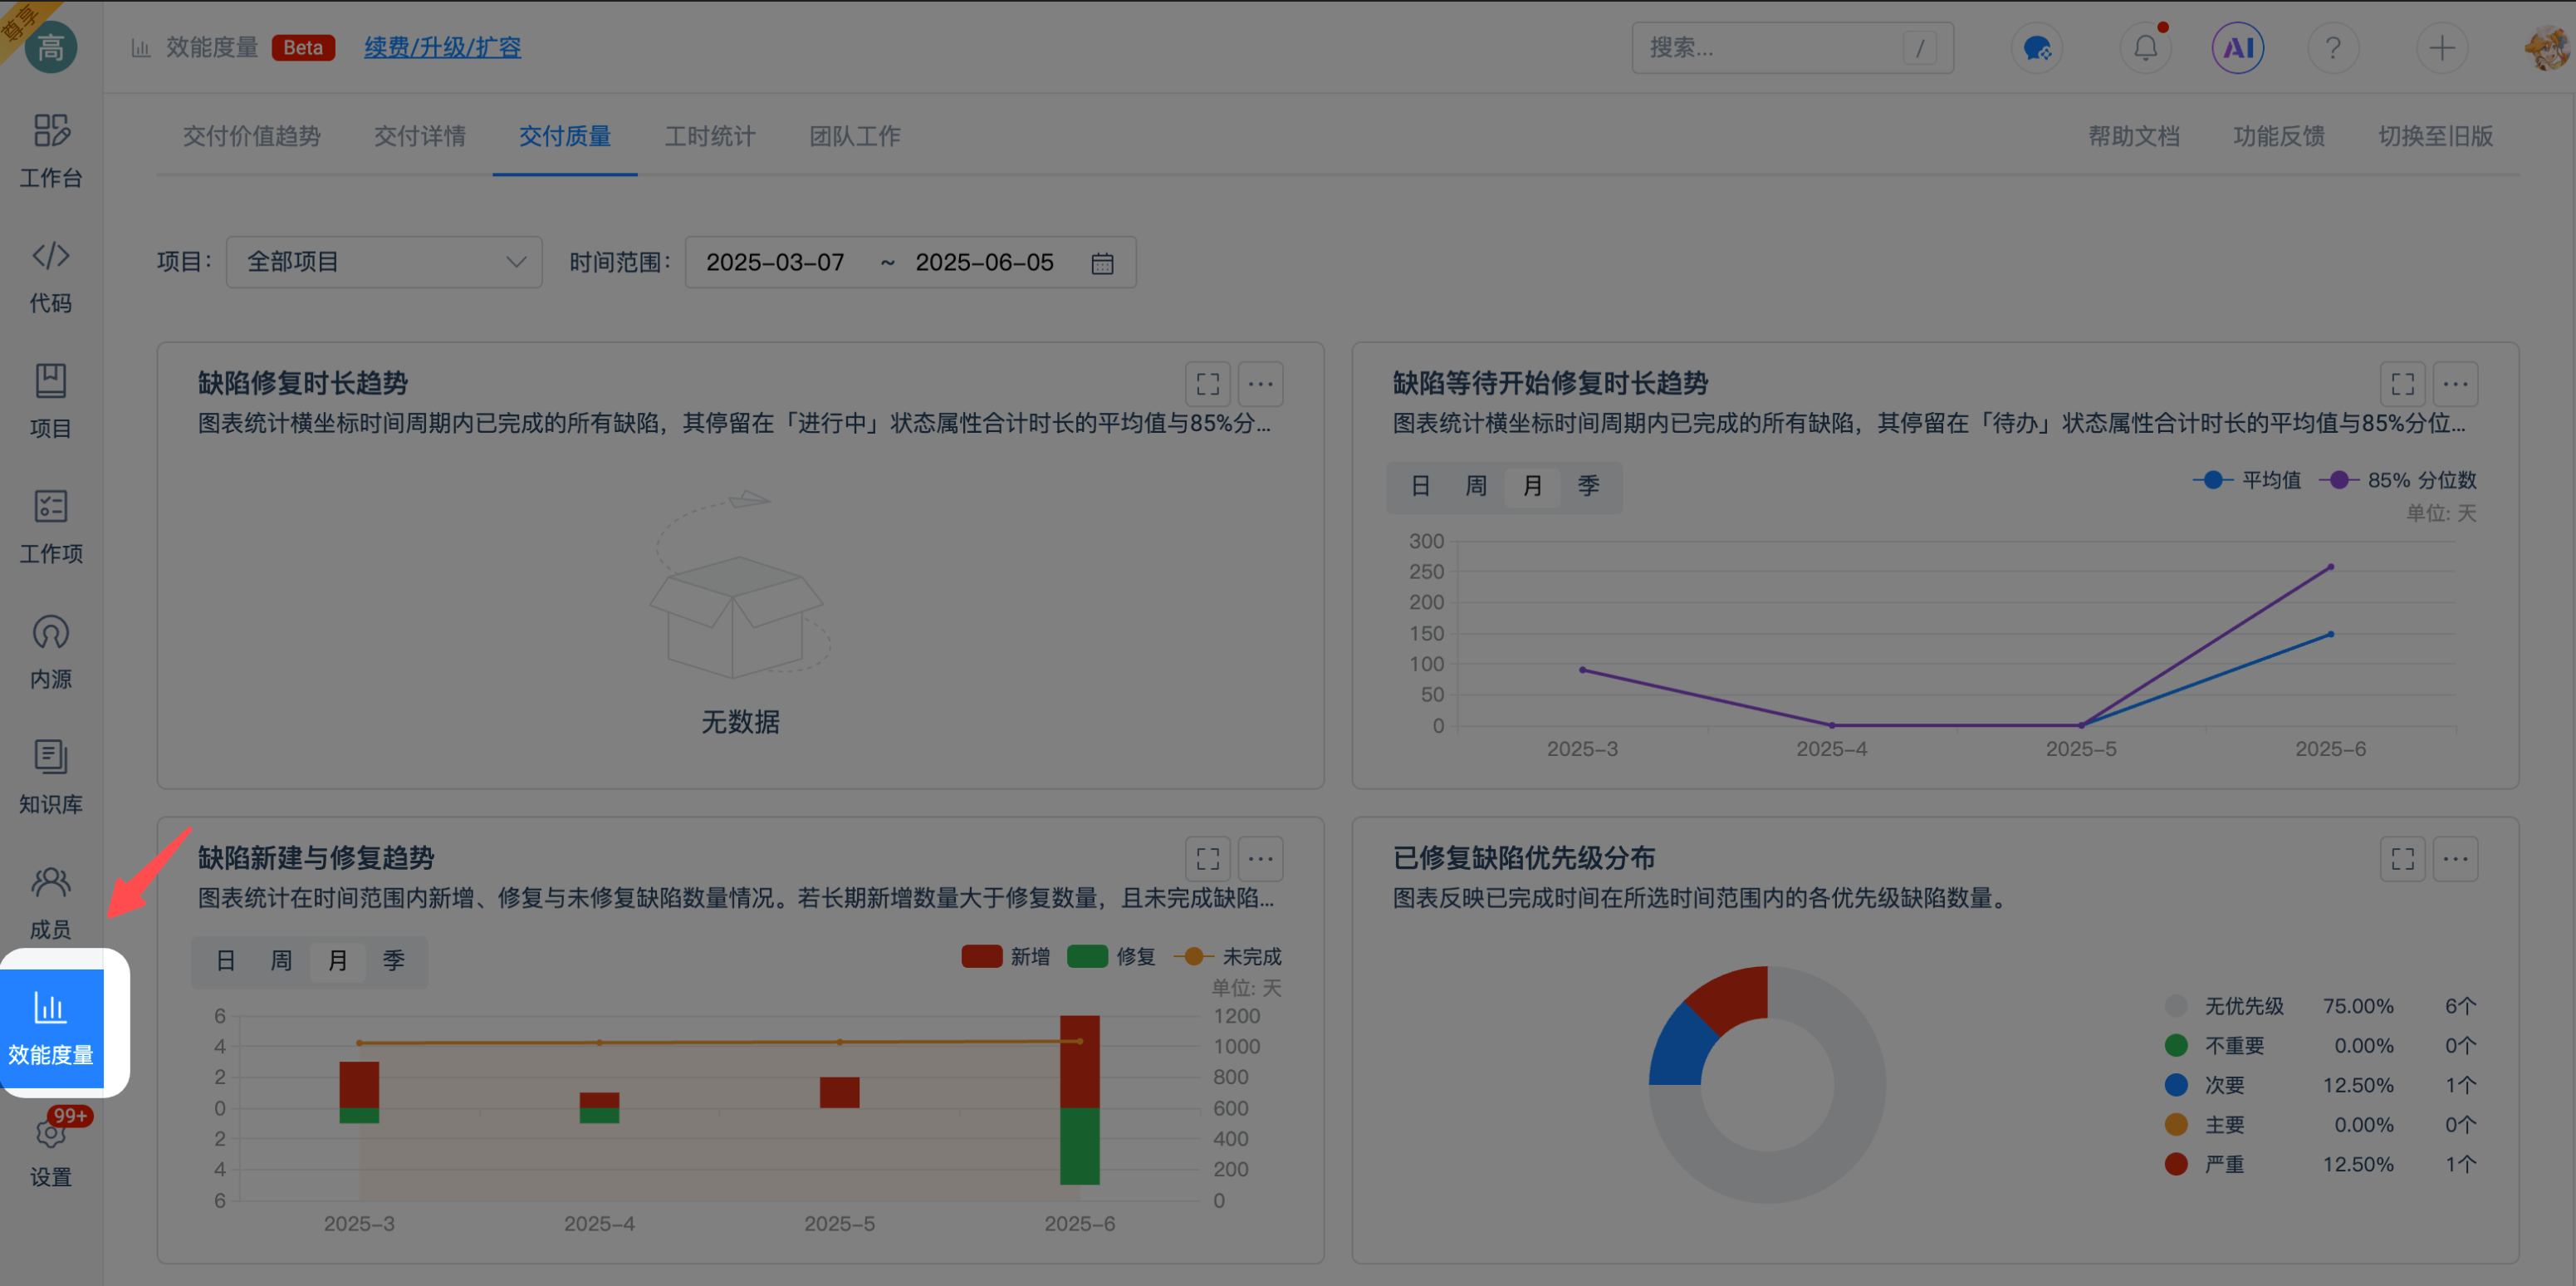The width and height of the screenshot is (2576, 1286).
Task: Open the 交付详情 tab
Action: [420, 136]
